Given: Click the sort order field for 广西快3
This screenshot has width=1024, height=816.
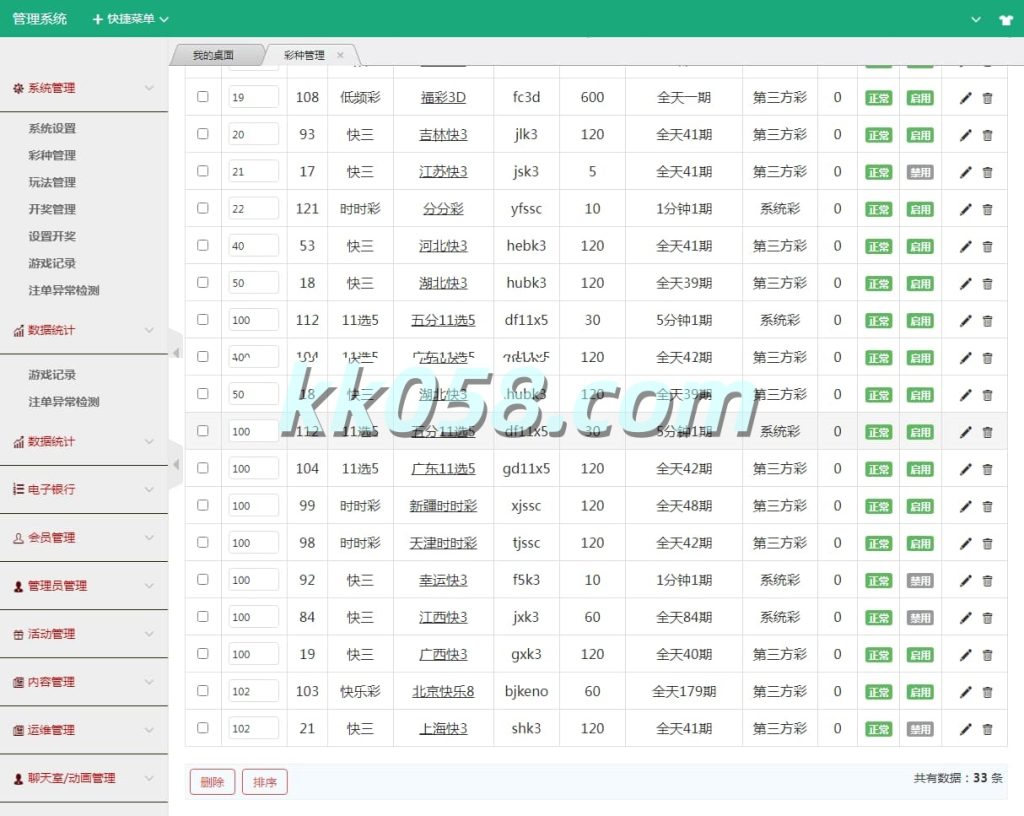Looking at the screenshot, I should pos(253,654).
